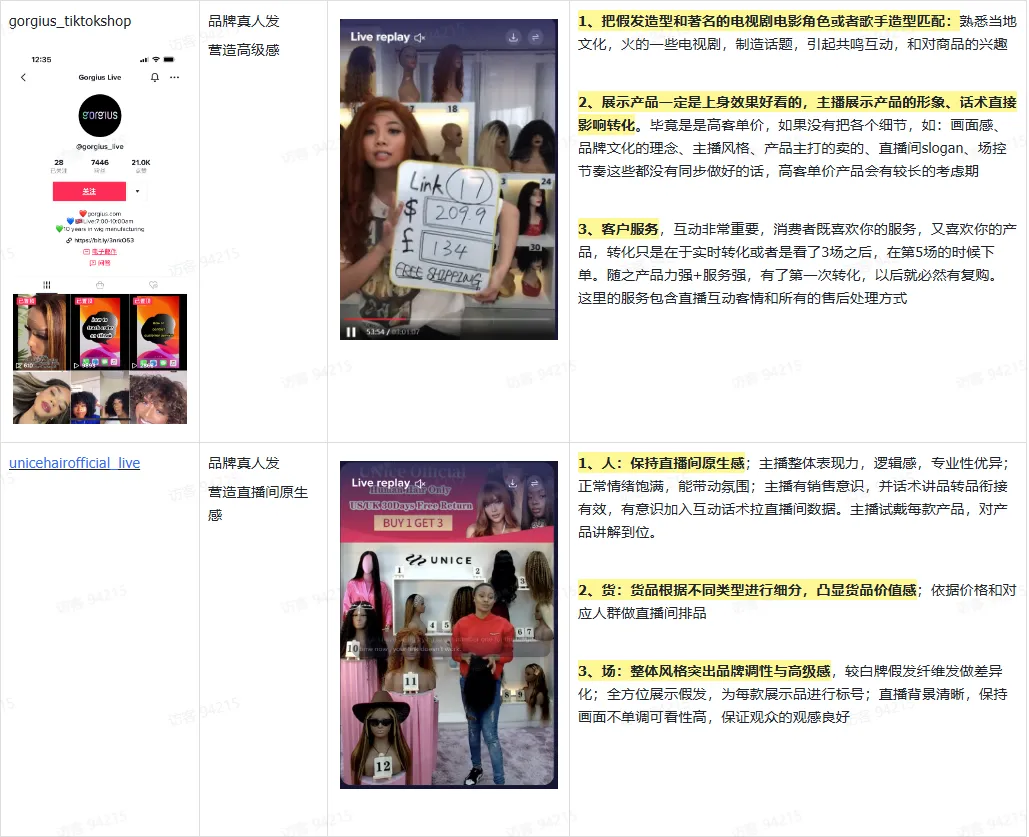Open the 'how to track order' pinned video
The height and width of the screenshot is (837, 1029).
coord(100,332)
